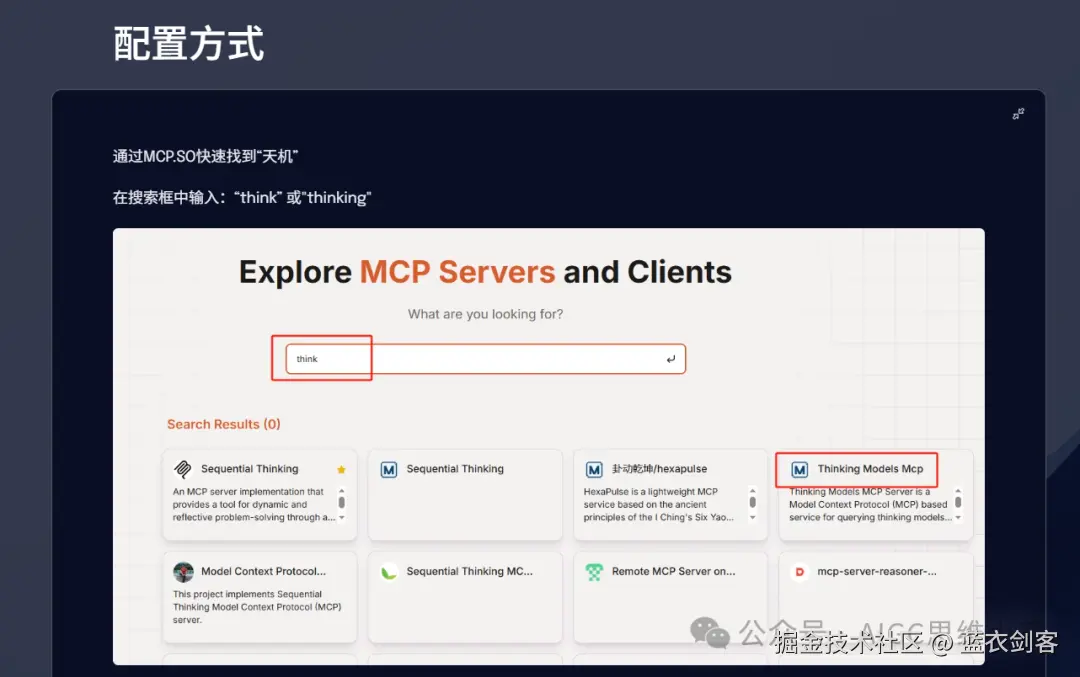Click the scroll up arrow on the Thinking Models Mcp card

[958, 491]
